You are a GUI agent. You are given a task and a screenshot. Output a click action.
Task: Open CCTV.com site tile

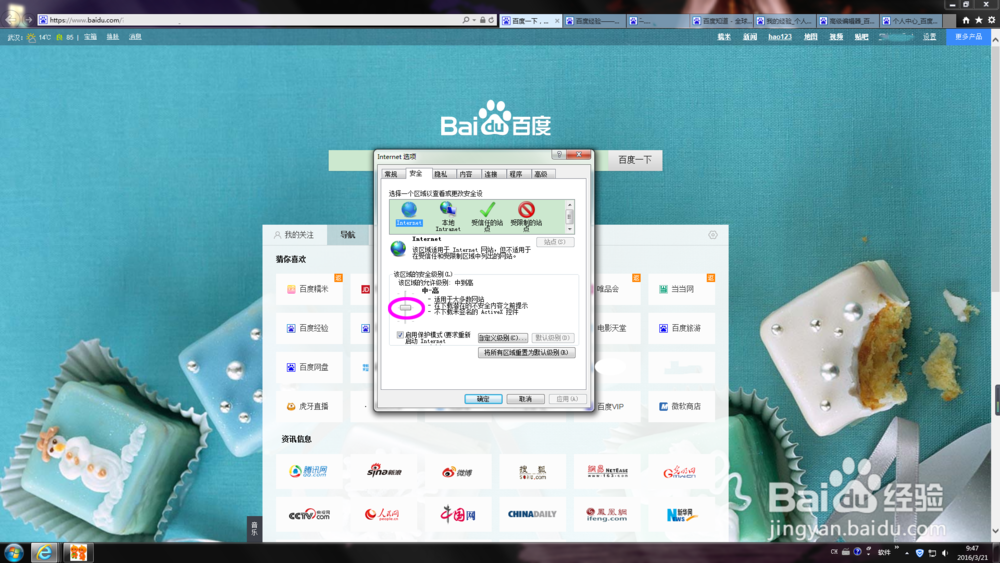(x=308, y=515)
